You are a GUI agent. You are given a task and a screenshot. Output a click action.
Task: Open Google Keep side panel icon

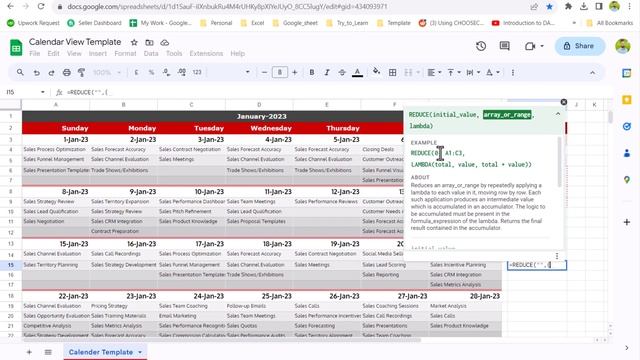point(627,100)
